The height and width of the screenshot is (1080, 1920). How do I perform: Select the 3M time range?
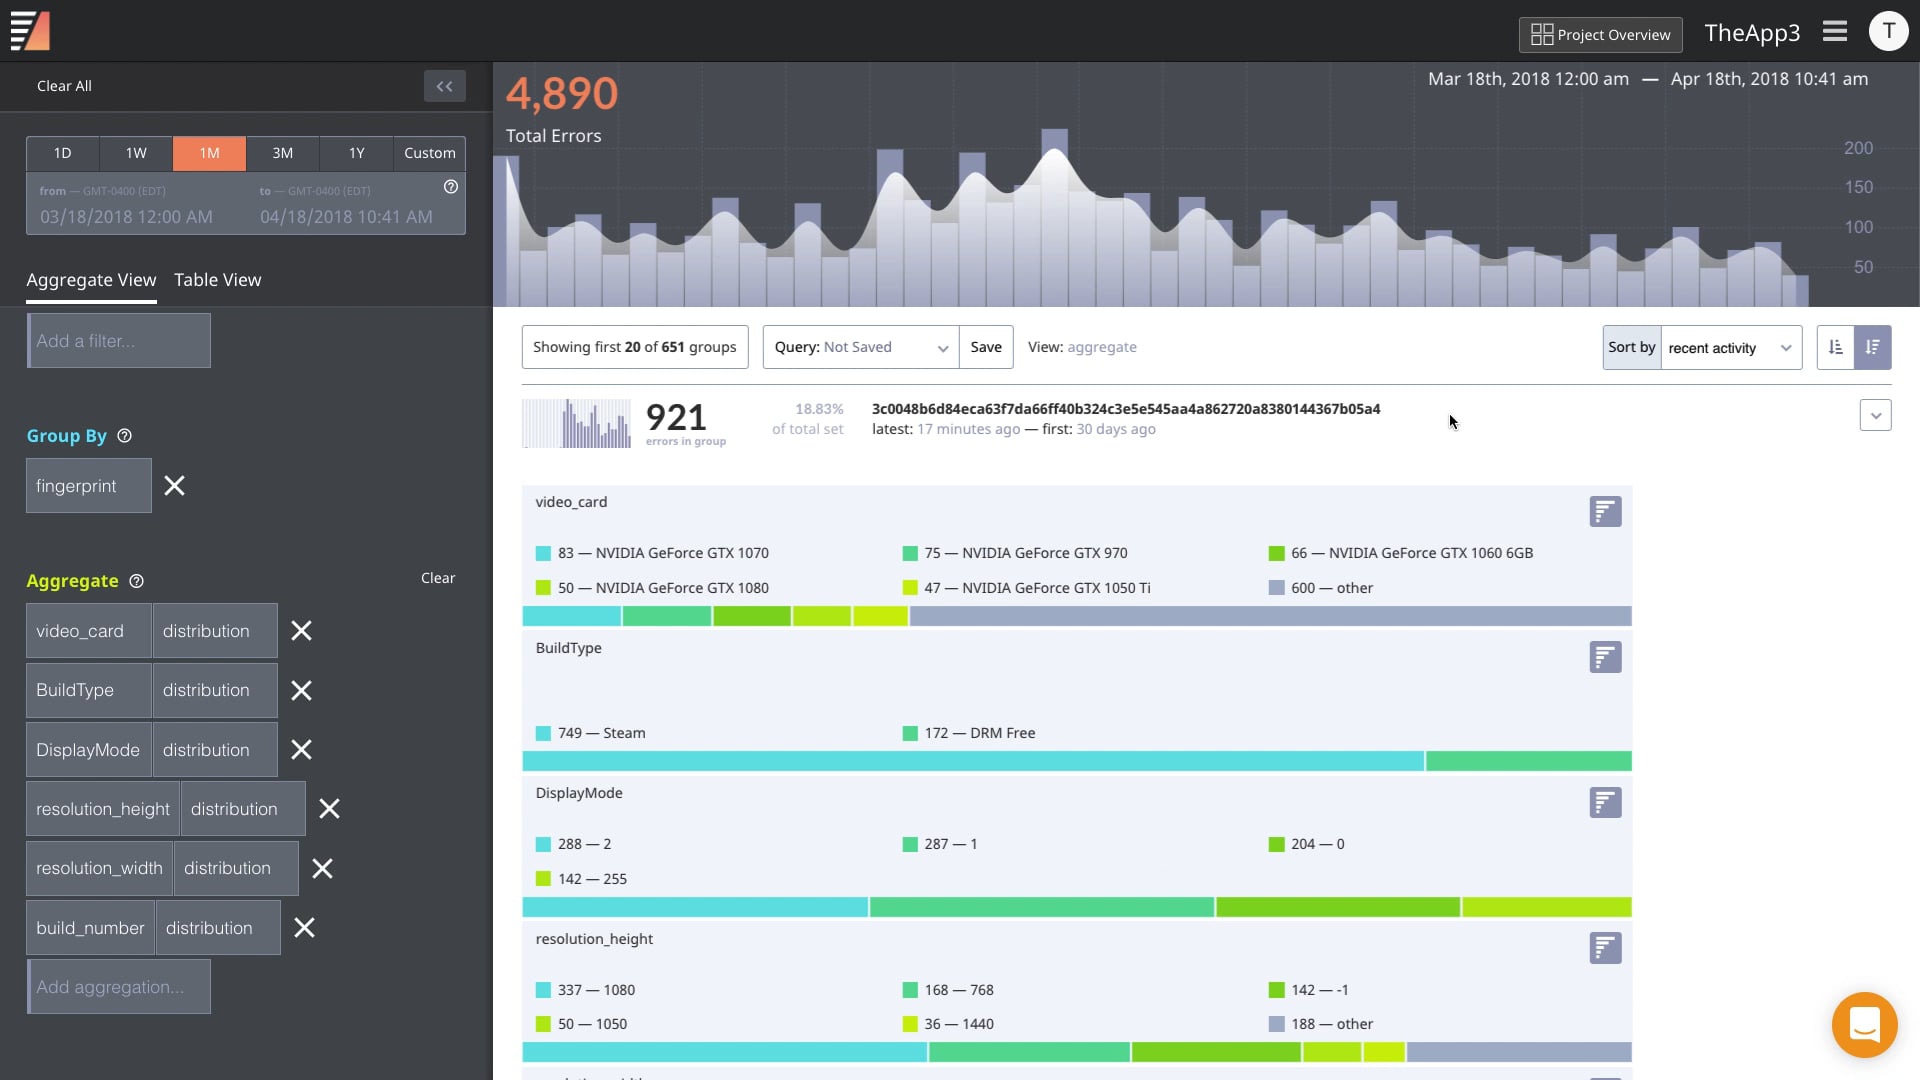(x=282, y=153)
